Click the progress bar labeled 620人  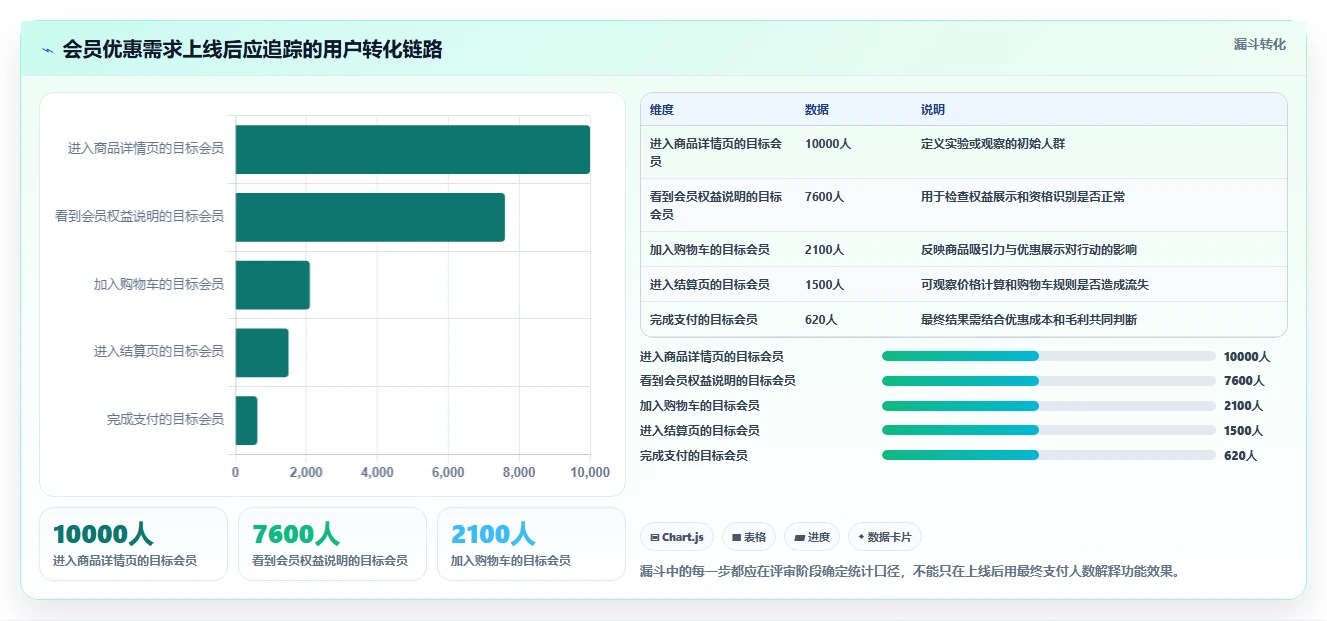tap(1049, 455)
